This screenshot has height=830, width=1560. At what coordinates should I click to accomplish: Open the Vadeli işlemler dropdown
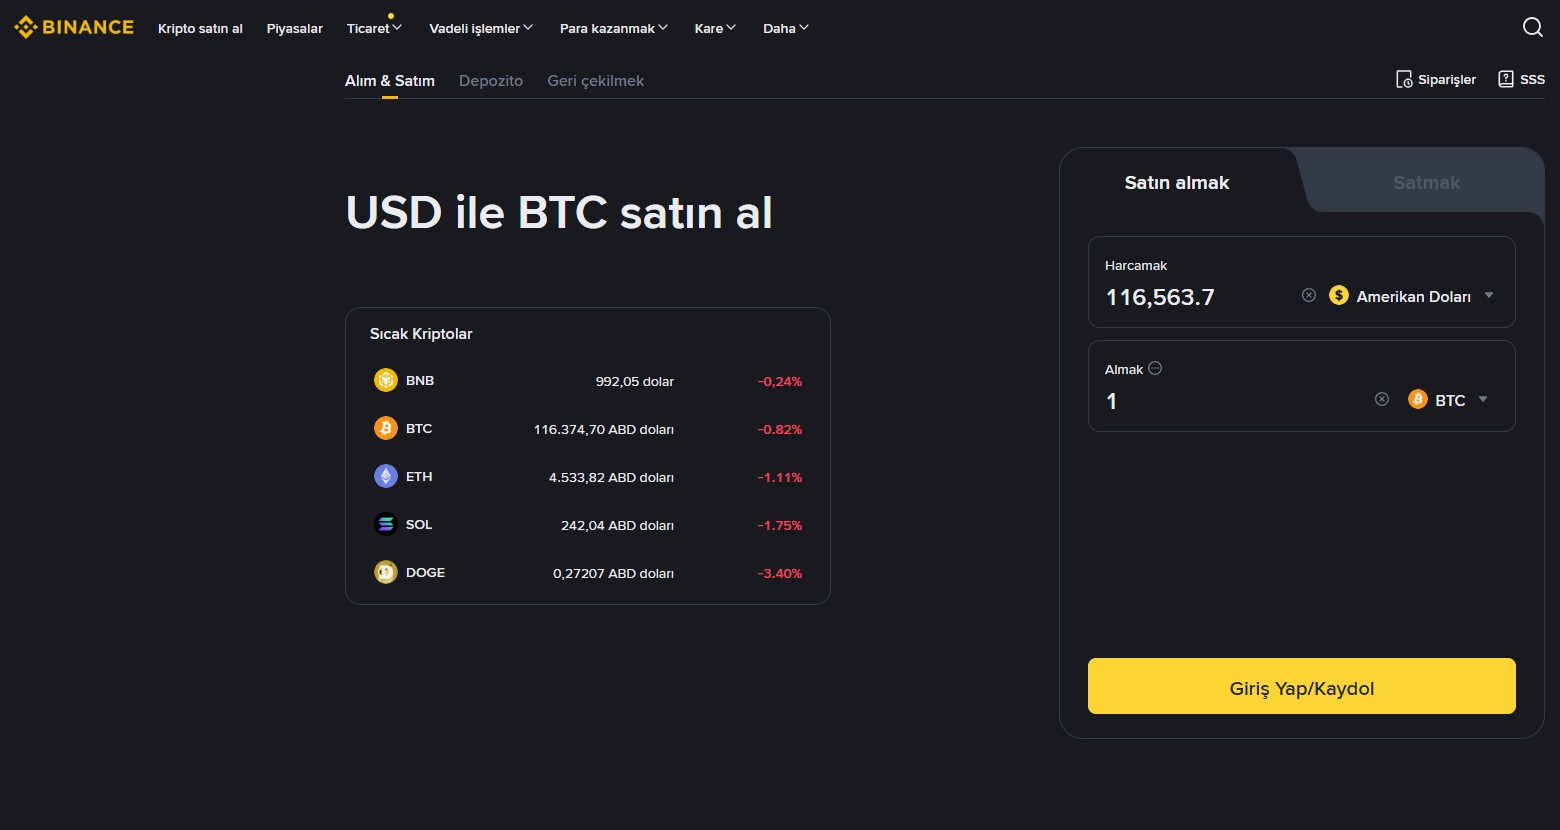480,28
